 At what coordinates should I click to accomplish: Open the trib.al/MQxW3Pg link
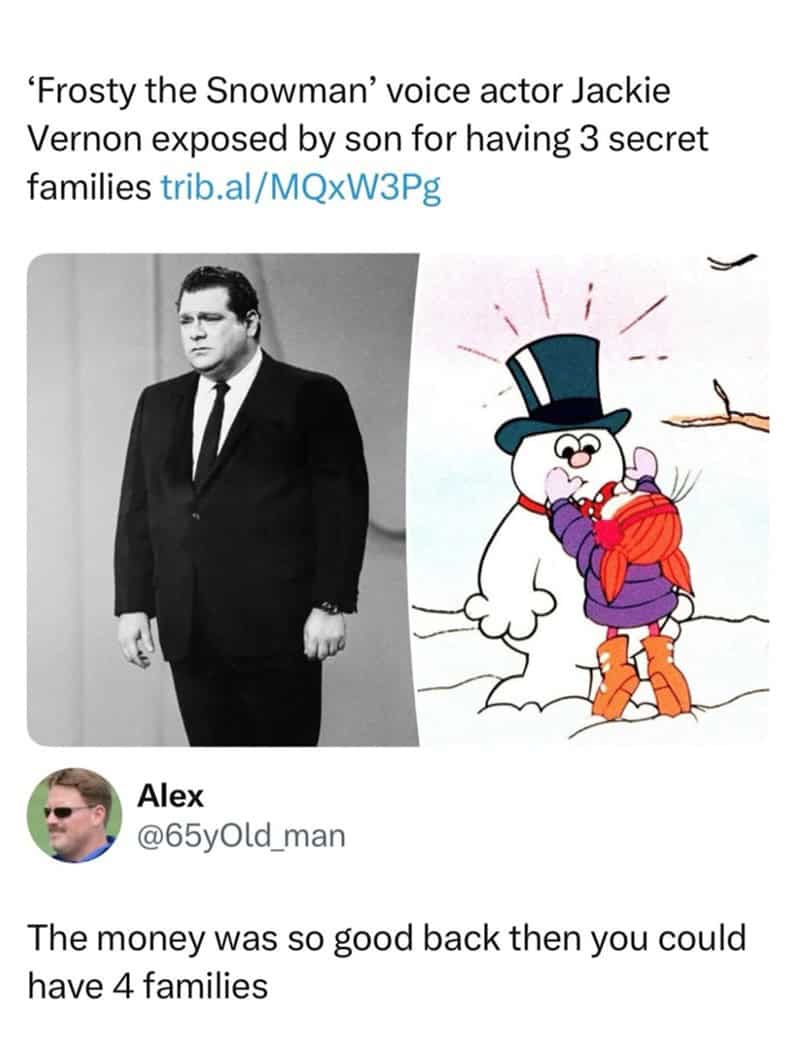coord(301,189)
